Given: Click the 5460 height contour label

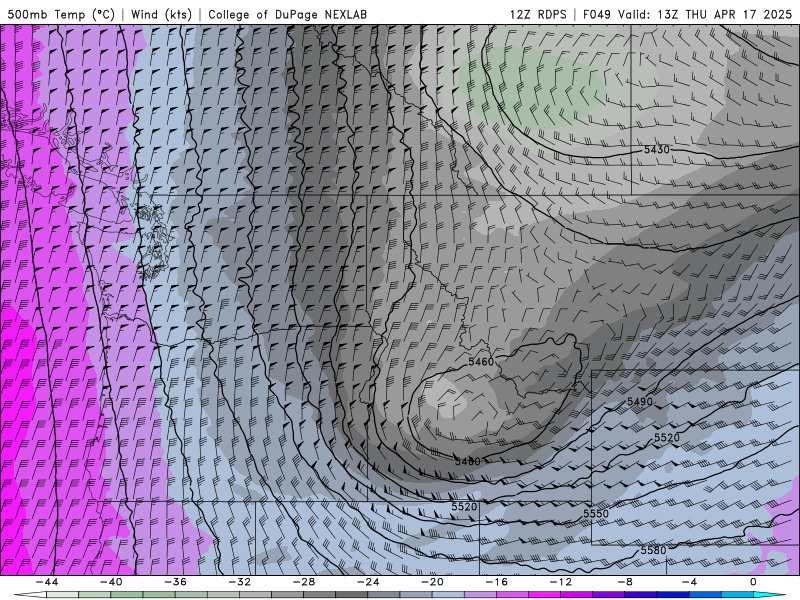Looking at the screenshot, I should (x=481, y=362).
